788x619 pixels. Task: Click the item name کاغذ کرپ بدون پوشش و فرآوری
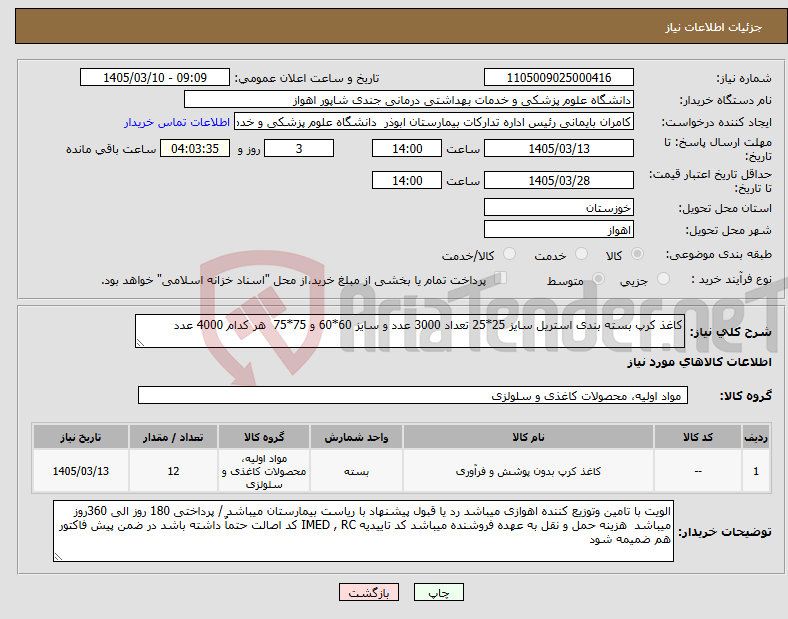tap(528, 471)
